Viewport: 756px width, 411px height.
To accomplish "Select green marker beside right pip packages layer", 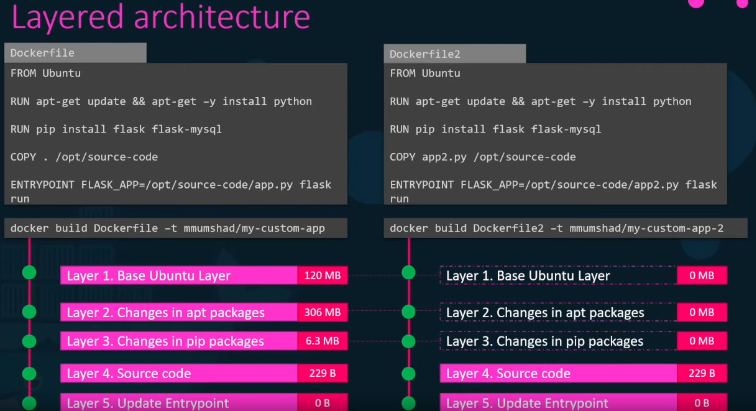I will point(408,340).
